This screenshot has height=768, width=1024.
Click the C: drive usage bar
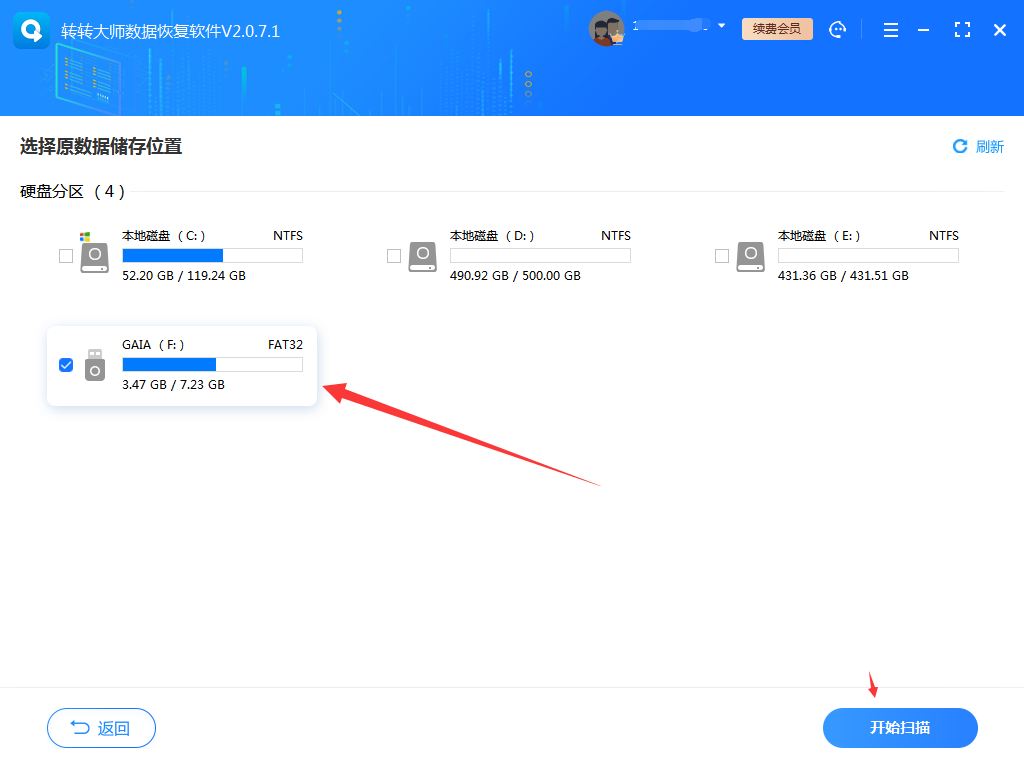[212, 255]
